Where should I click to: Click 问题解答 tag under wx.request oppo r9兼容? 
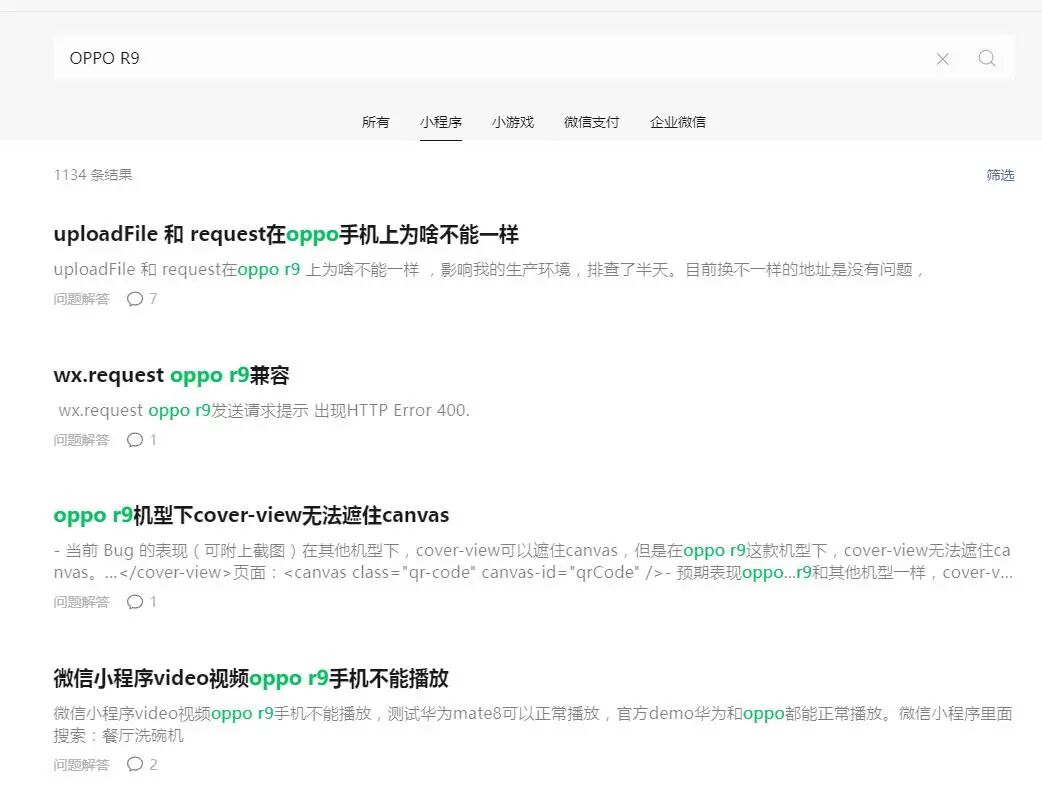82,440
